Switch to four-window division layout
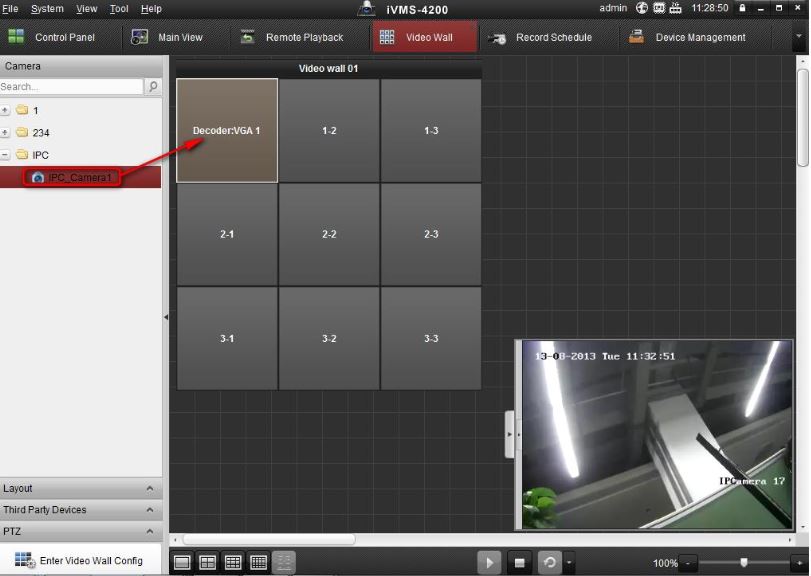 [x=207, y=562]
